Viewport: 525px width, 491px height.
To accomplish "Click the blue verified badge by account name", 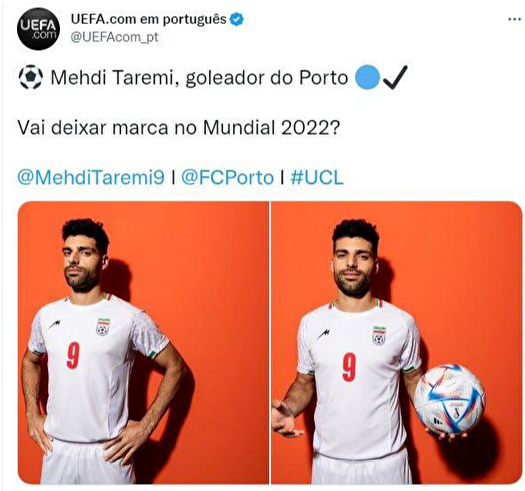I will click(x=236, y=19).
